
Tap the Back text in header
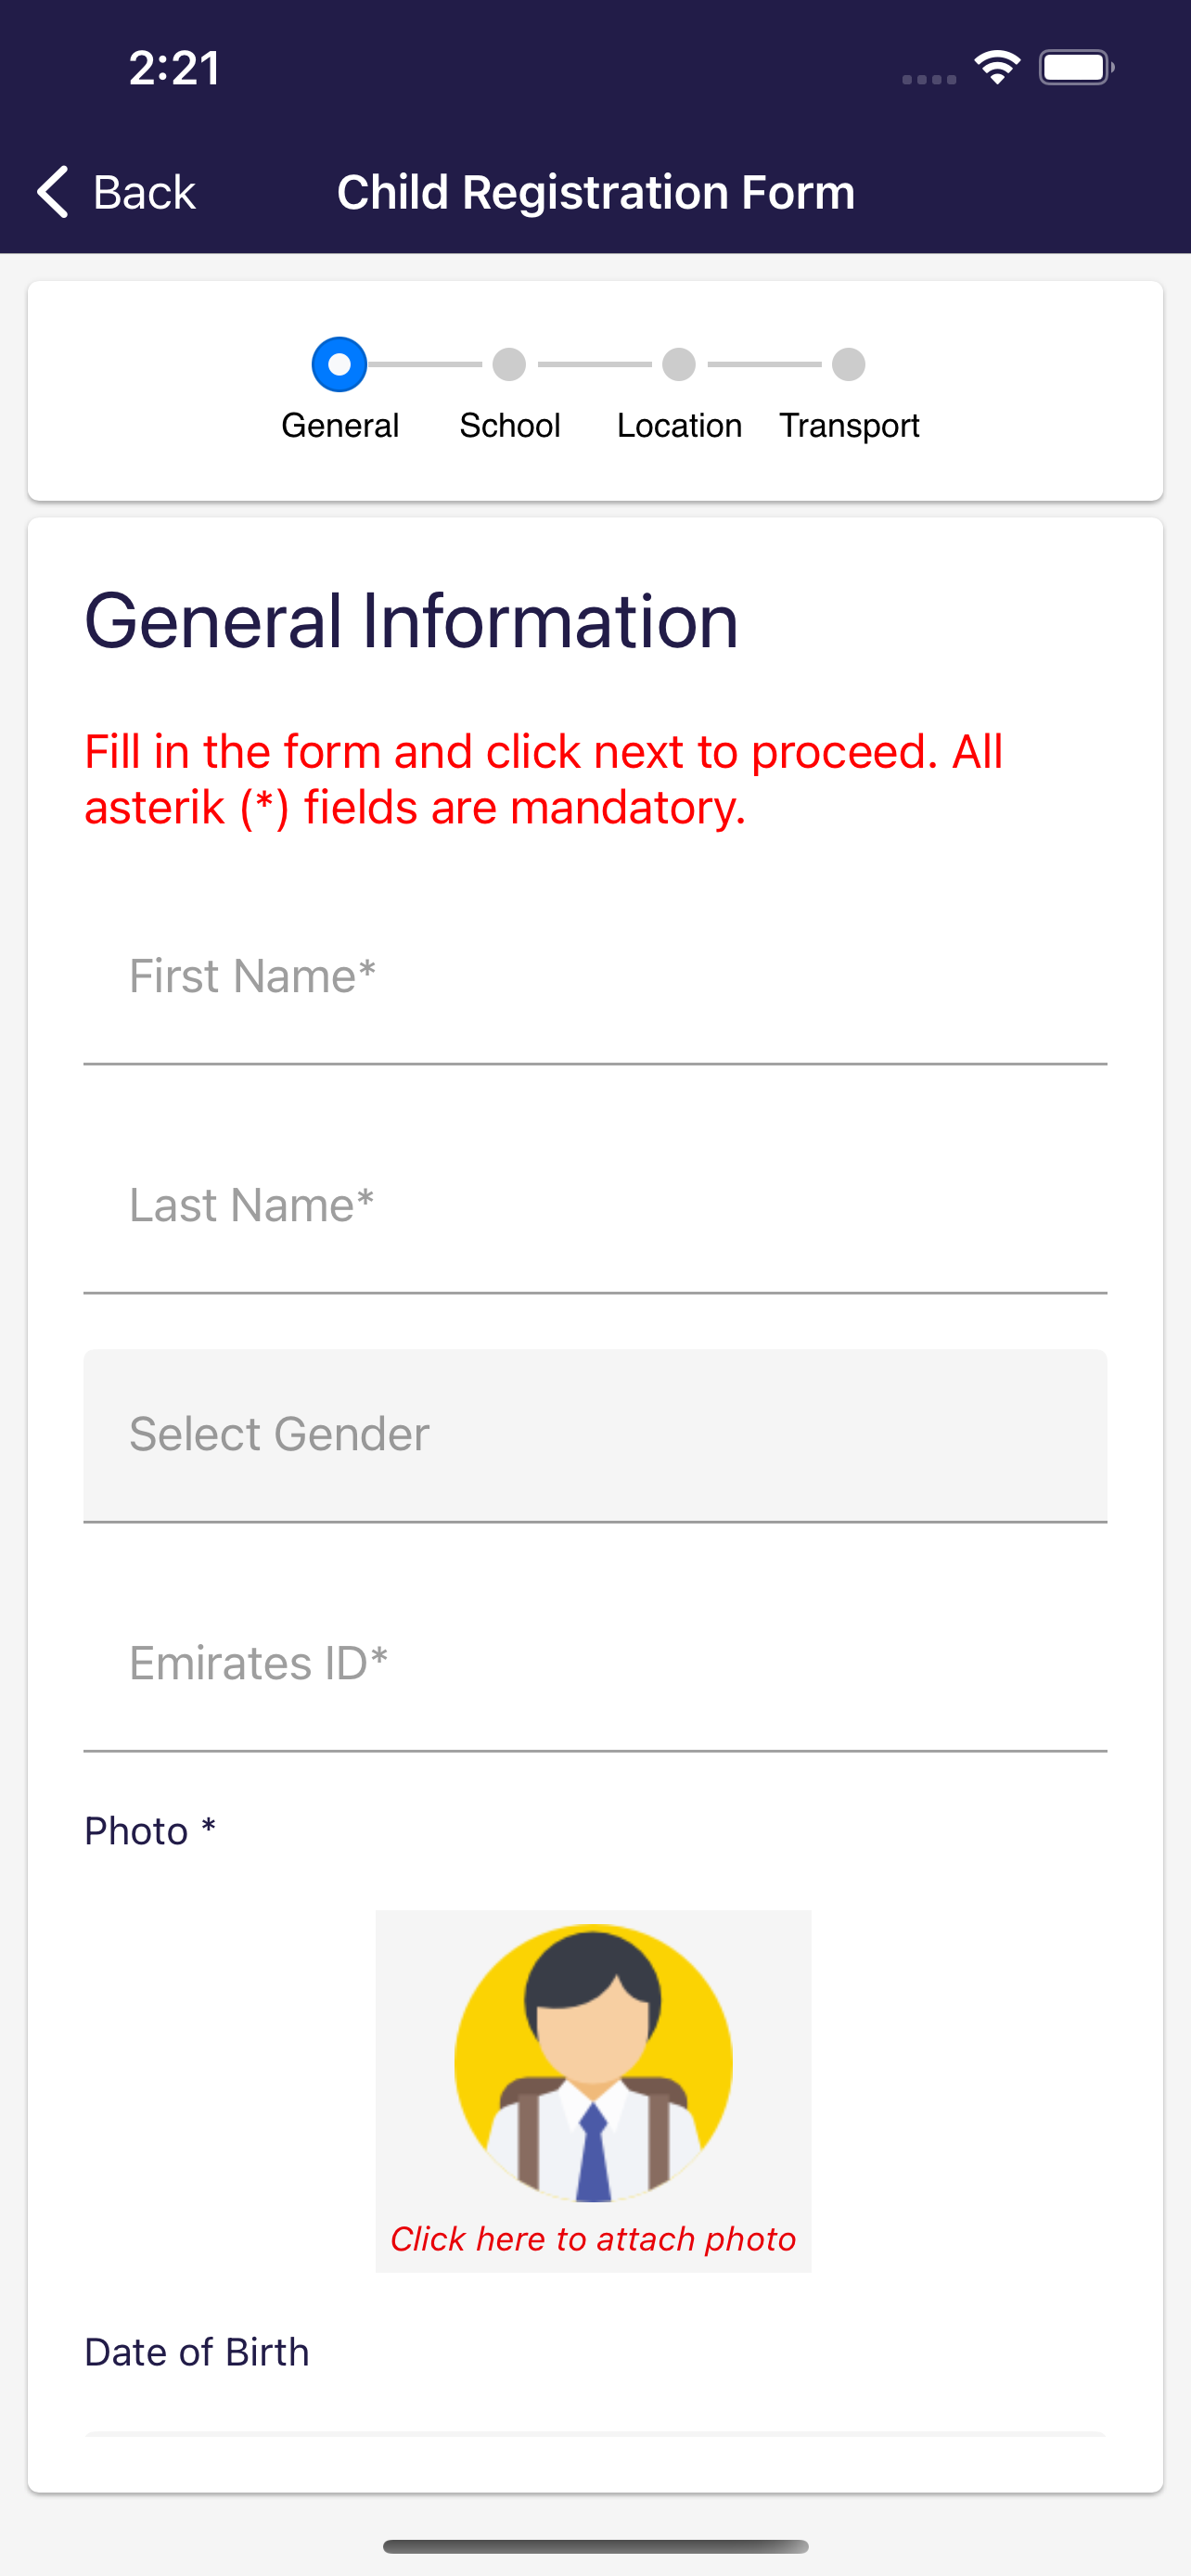click(x=144, y=192)
